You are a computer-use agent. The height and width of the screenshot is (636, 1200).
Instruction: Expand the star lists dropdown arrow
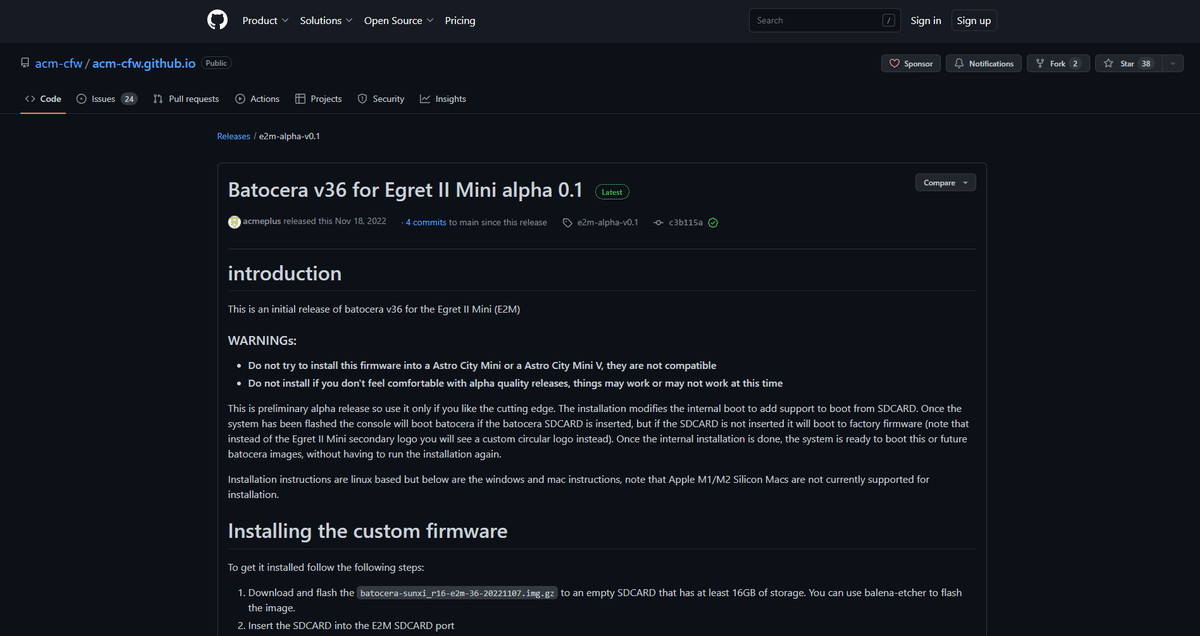tap(1171, 63)
